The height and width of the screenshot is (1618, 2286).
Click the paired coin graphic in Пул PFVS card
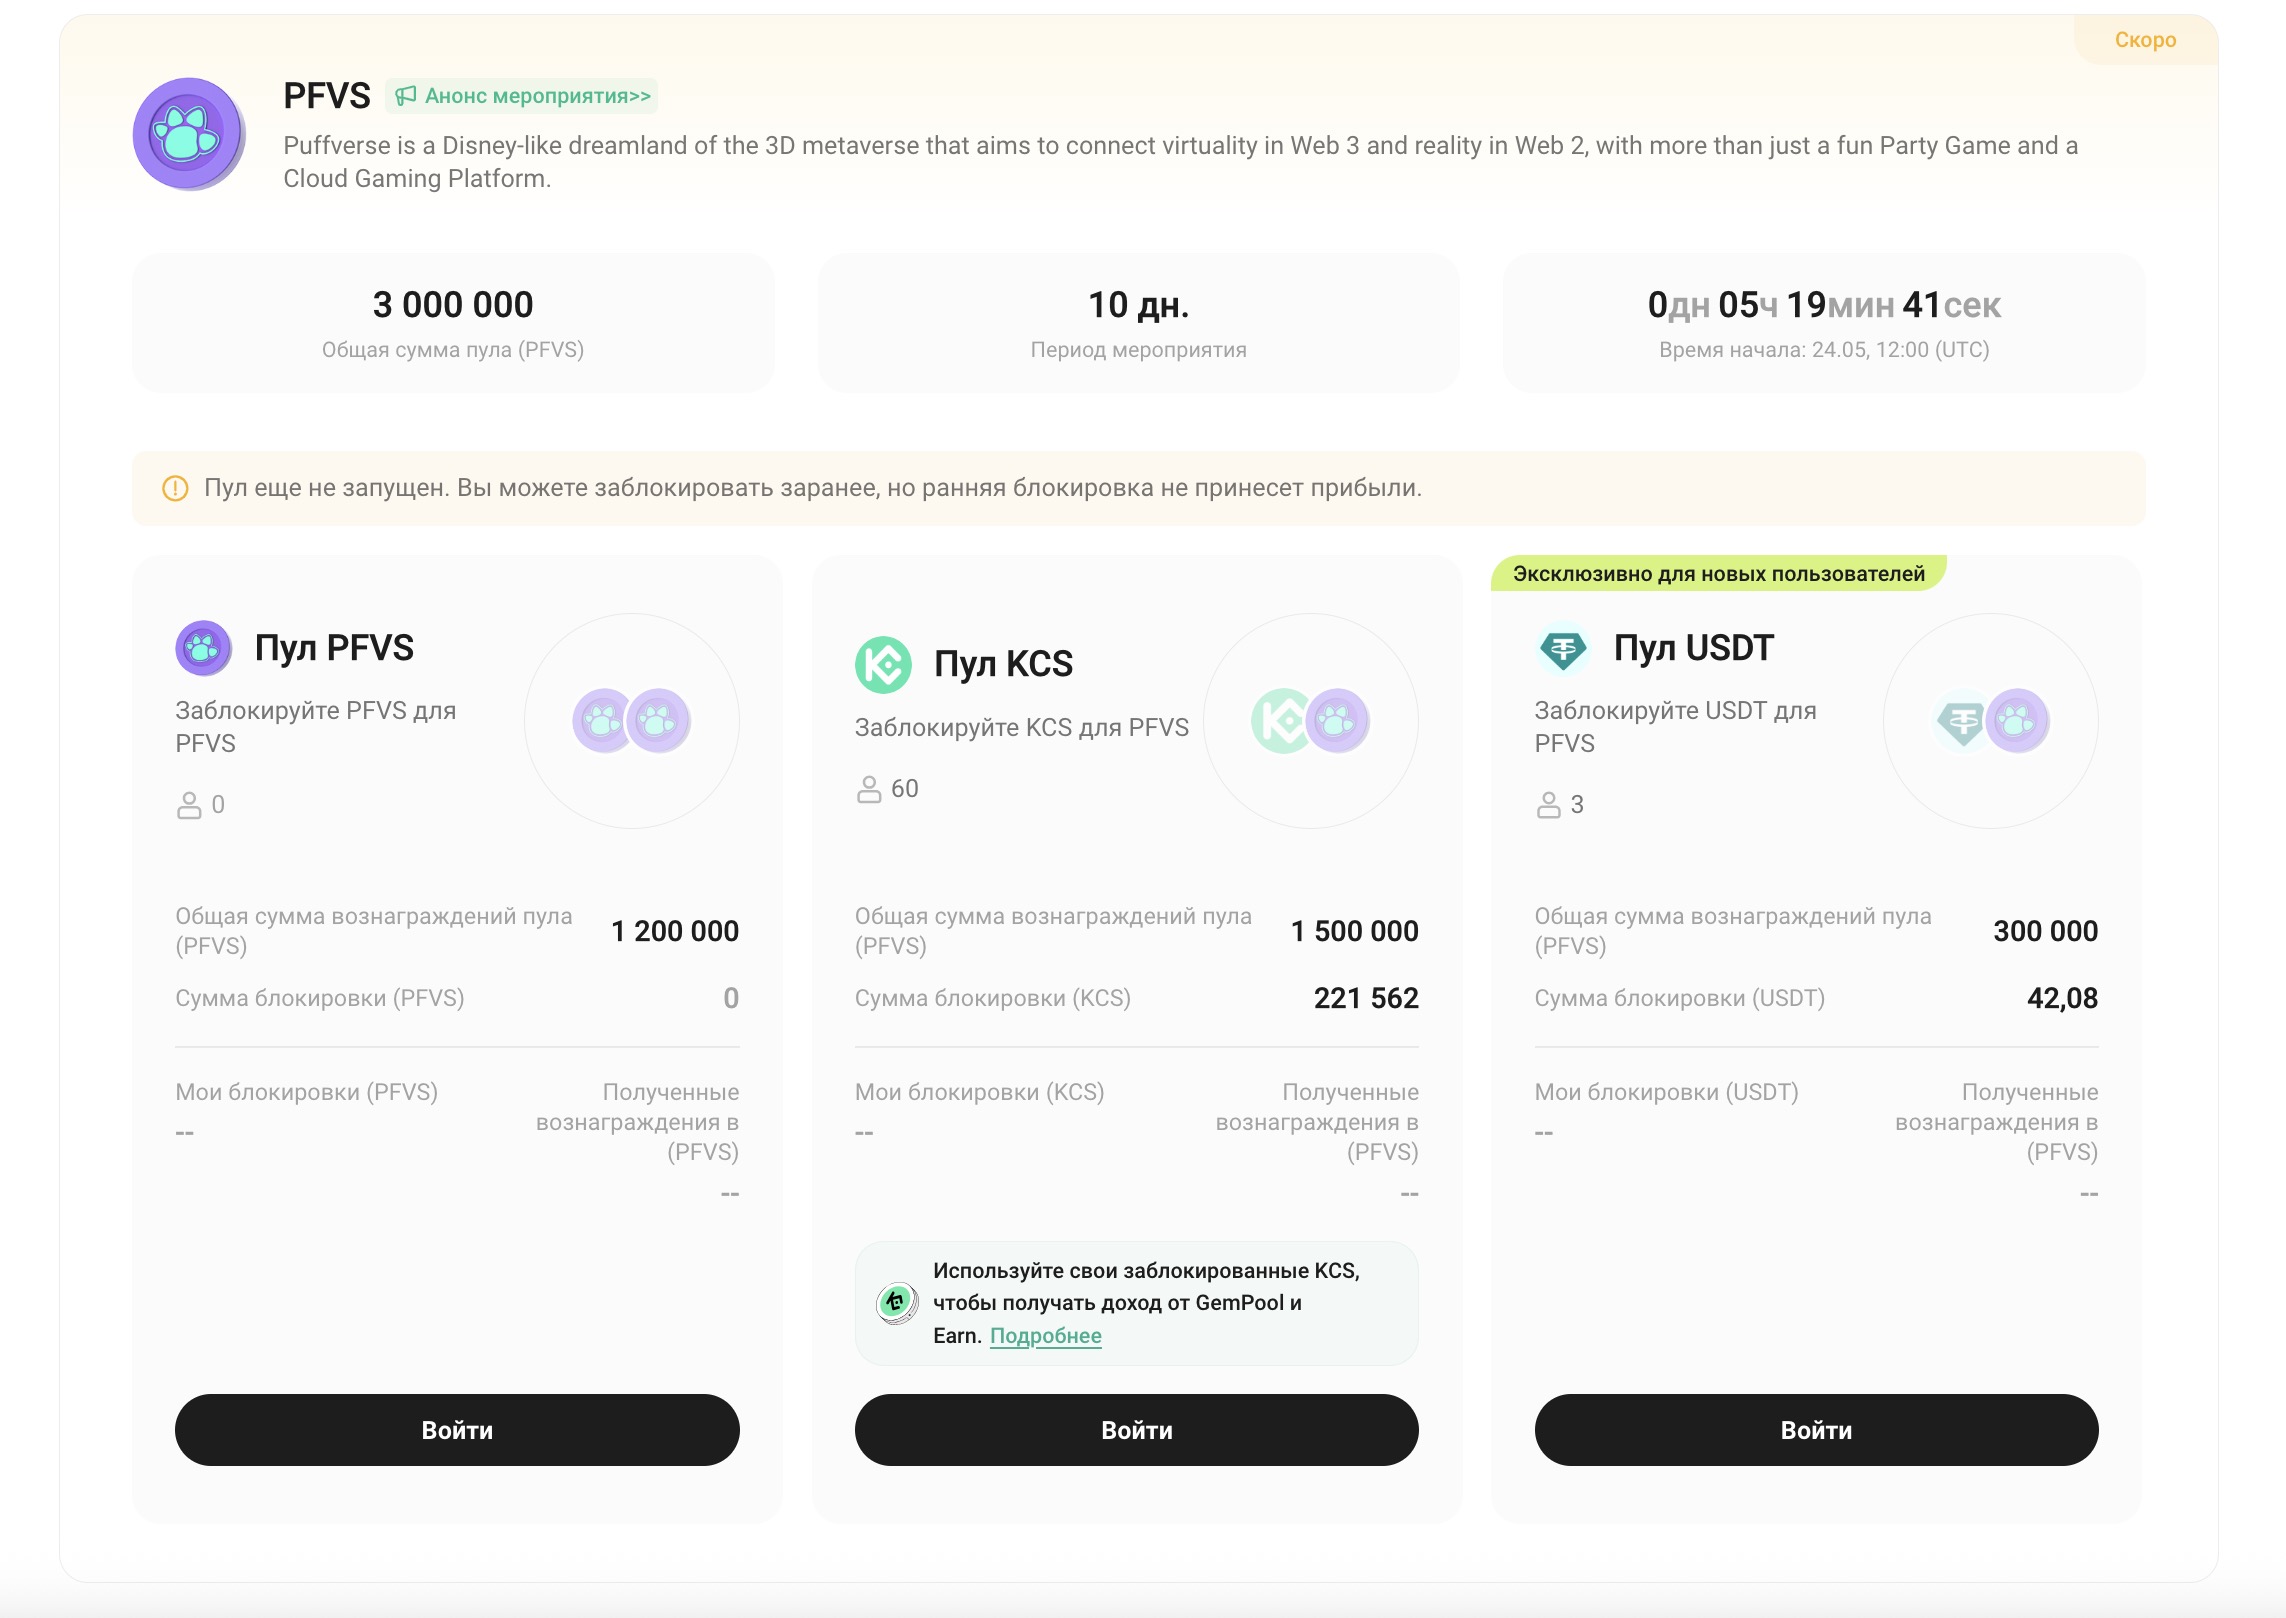tap(631, 720)
